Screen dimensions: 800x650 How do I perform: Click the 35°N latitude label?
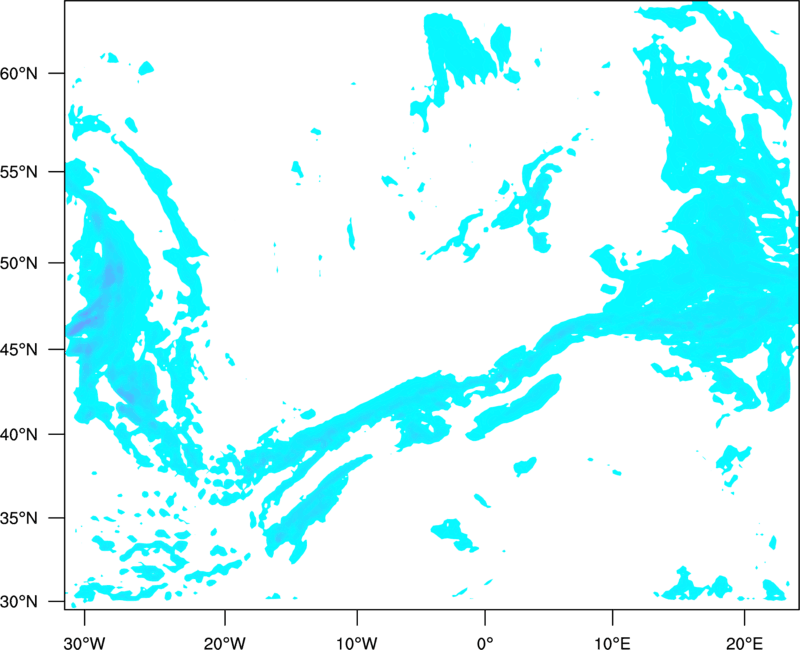tap(19, 518)
